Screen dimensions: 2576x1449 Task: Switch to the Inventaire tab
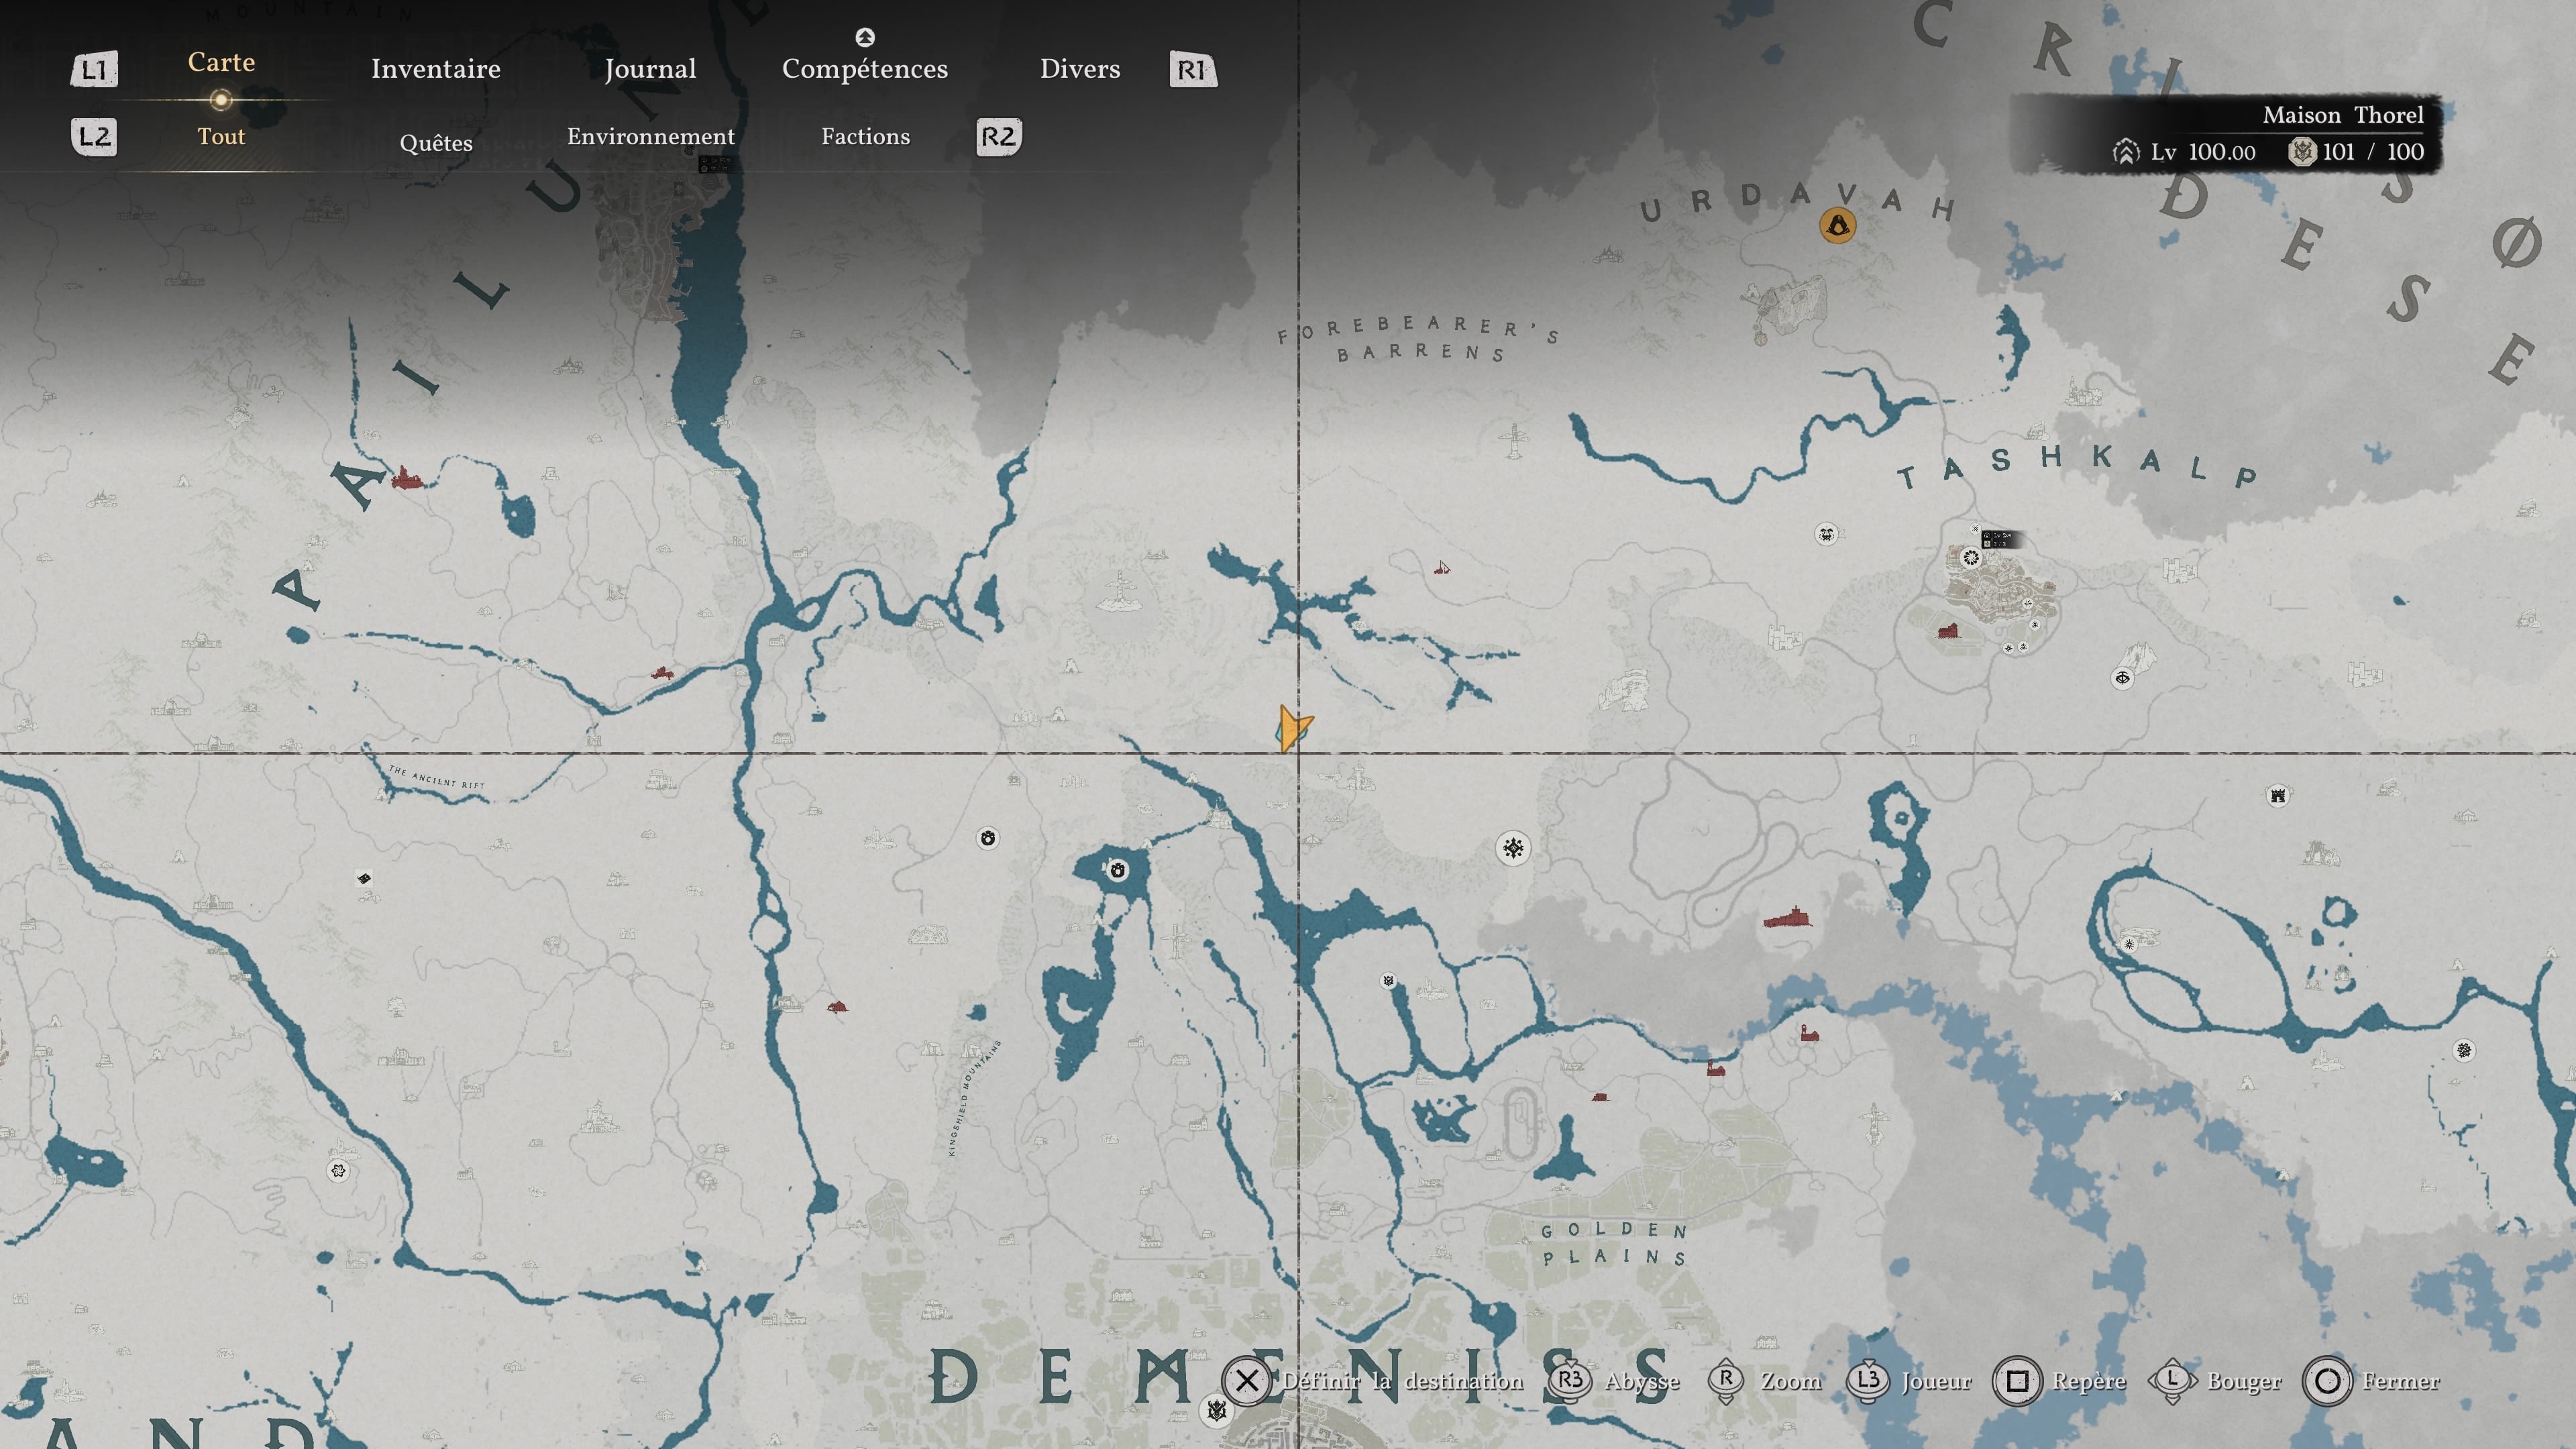436,69
